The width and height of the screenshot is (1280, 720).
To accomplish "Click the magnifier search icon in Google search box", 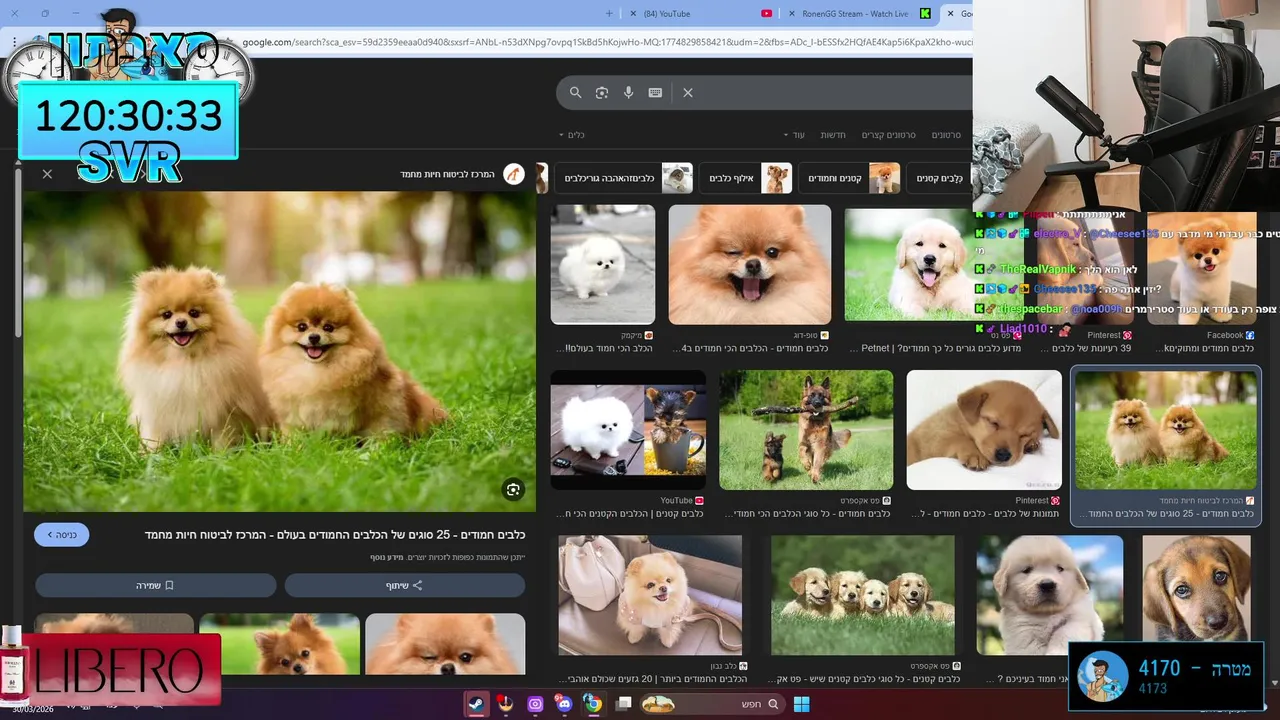I will [576, 92].
